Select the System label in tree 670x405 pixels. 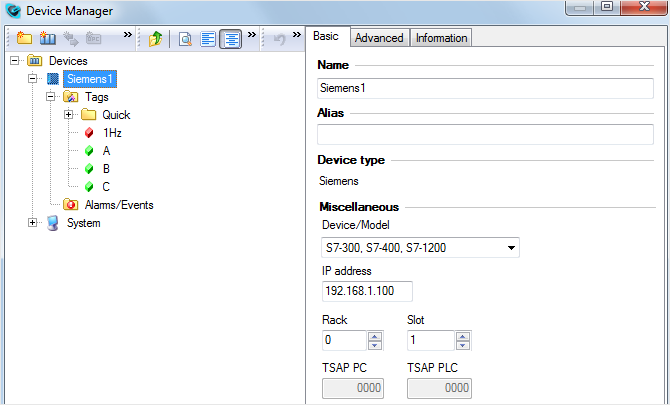click(x=84, y=223)
